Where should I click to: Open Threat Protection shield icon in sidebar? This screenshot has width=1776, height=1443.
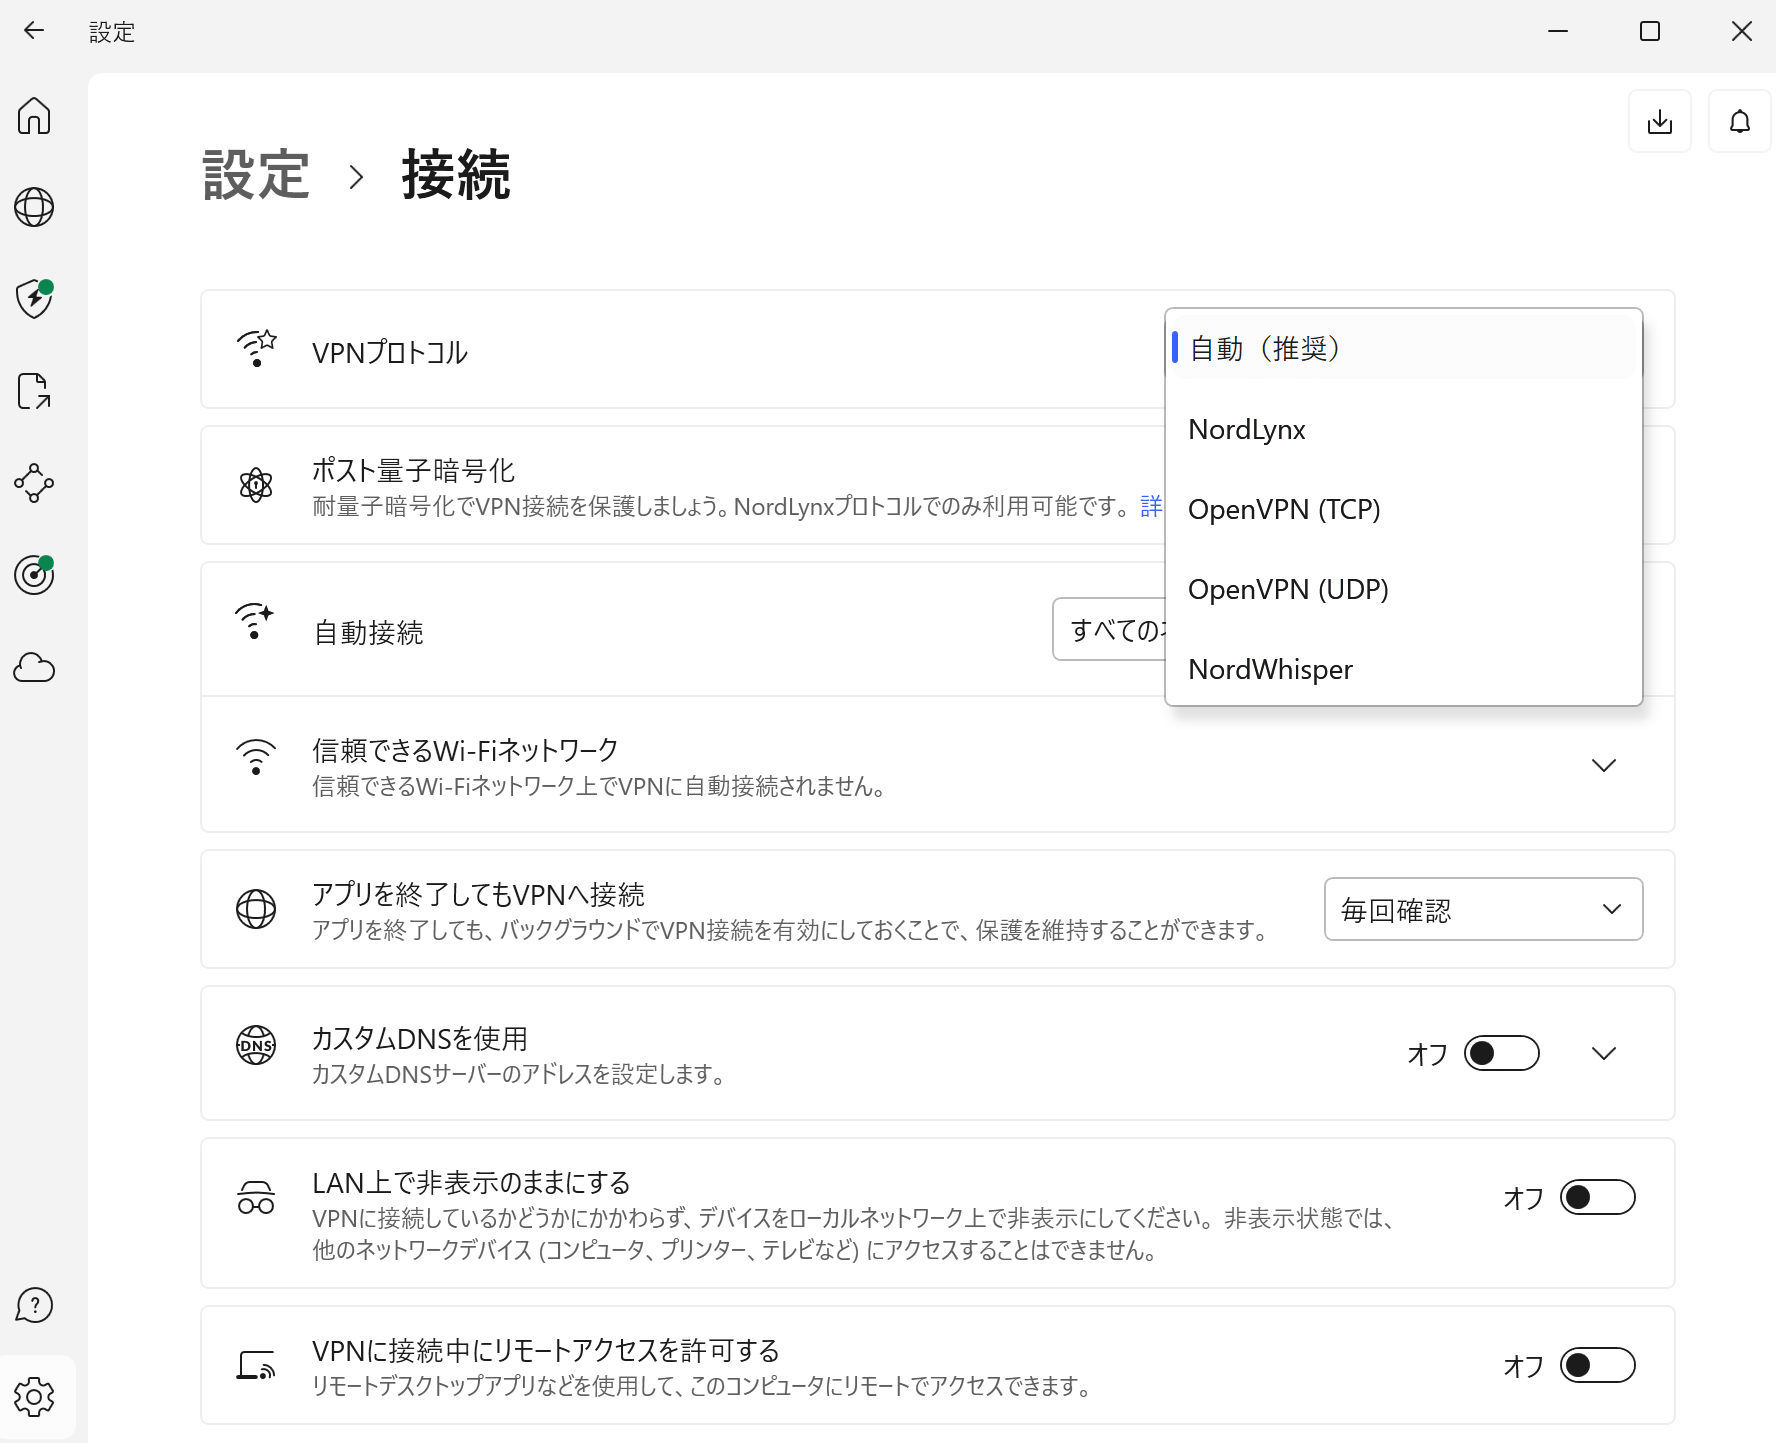point(34,299)
